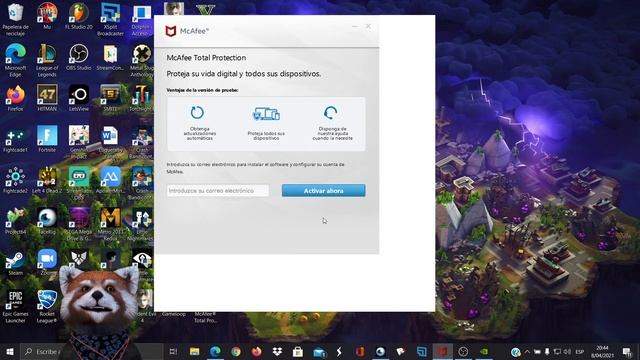
Task: Select the Microsoft Edge desktop shortcut
Action: [x=16, y=60]
